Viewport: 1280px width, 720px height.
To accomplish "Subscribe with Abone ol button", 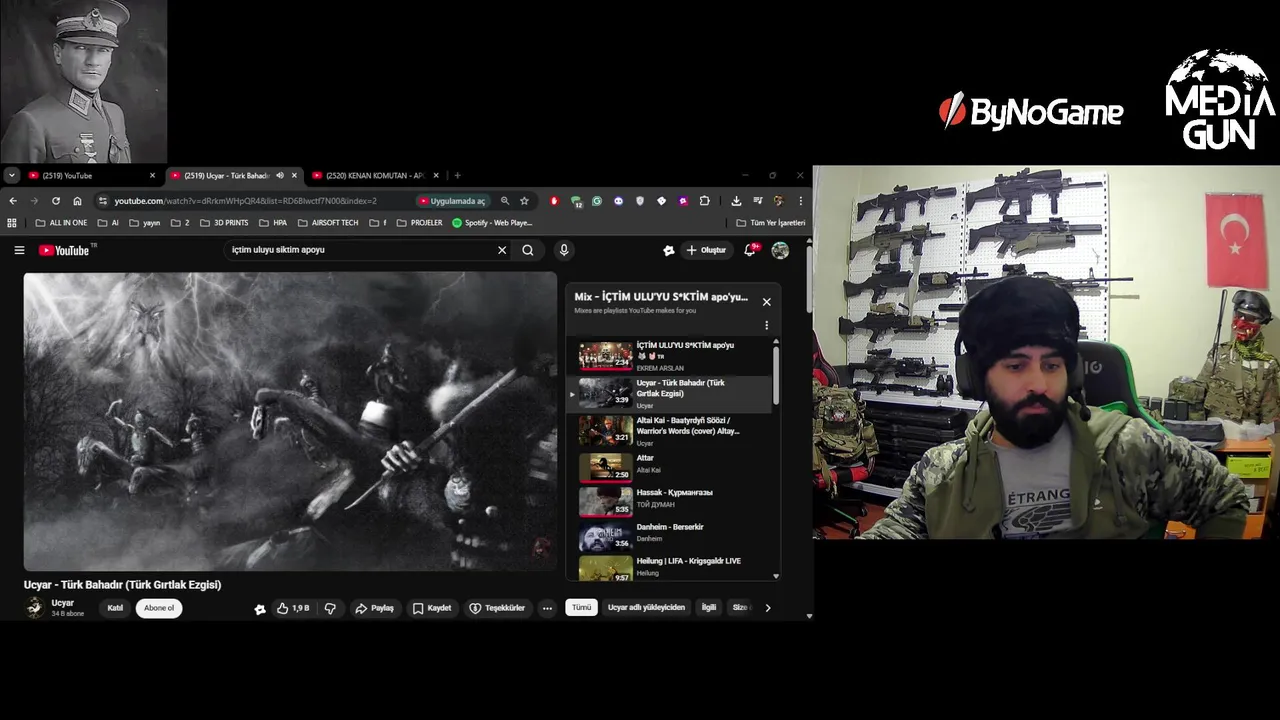I will [159, 608].
